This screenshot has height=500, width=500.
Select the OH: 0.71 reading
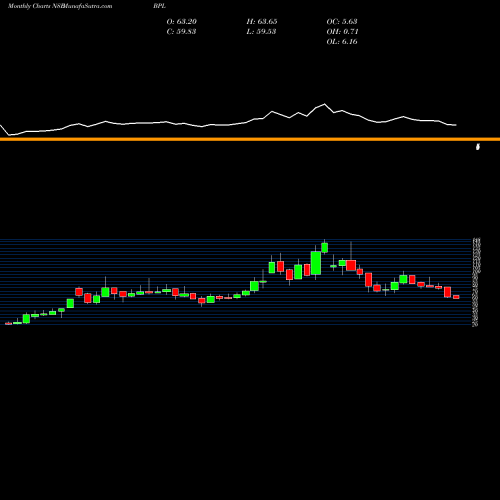click(342, 32)
